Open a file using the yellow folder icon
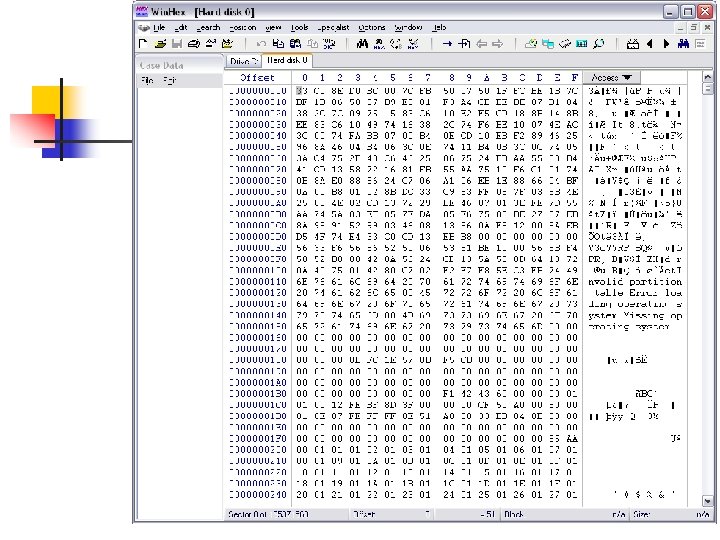 click(x=160, y=44)
